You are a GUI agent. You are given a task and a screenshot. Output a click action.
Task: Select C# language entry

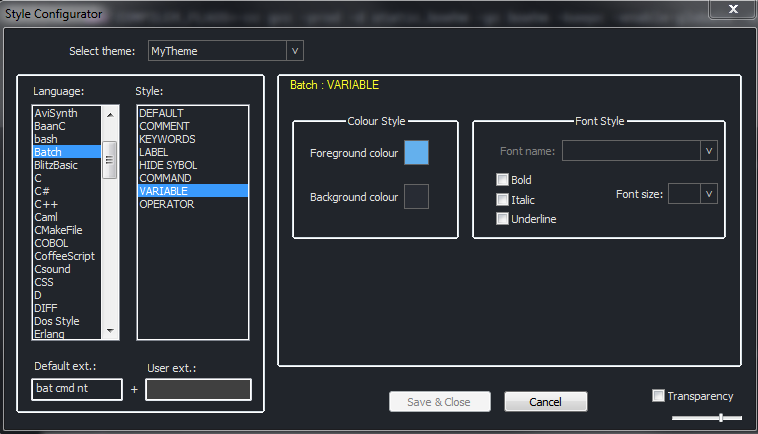[67, 191]
